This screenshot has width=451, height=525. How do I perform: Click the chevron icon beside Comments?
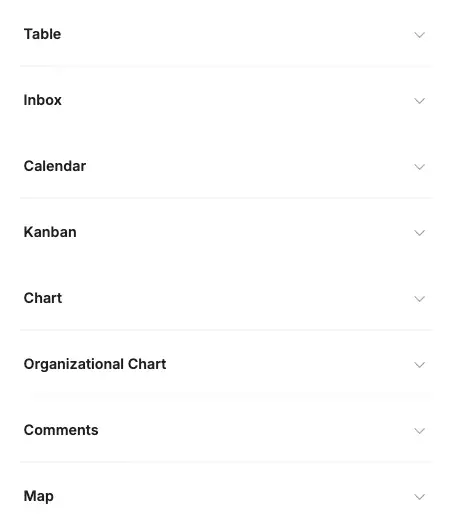420,430
